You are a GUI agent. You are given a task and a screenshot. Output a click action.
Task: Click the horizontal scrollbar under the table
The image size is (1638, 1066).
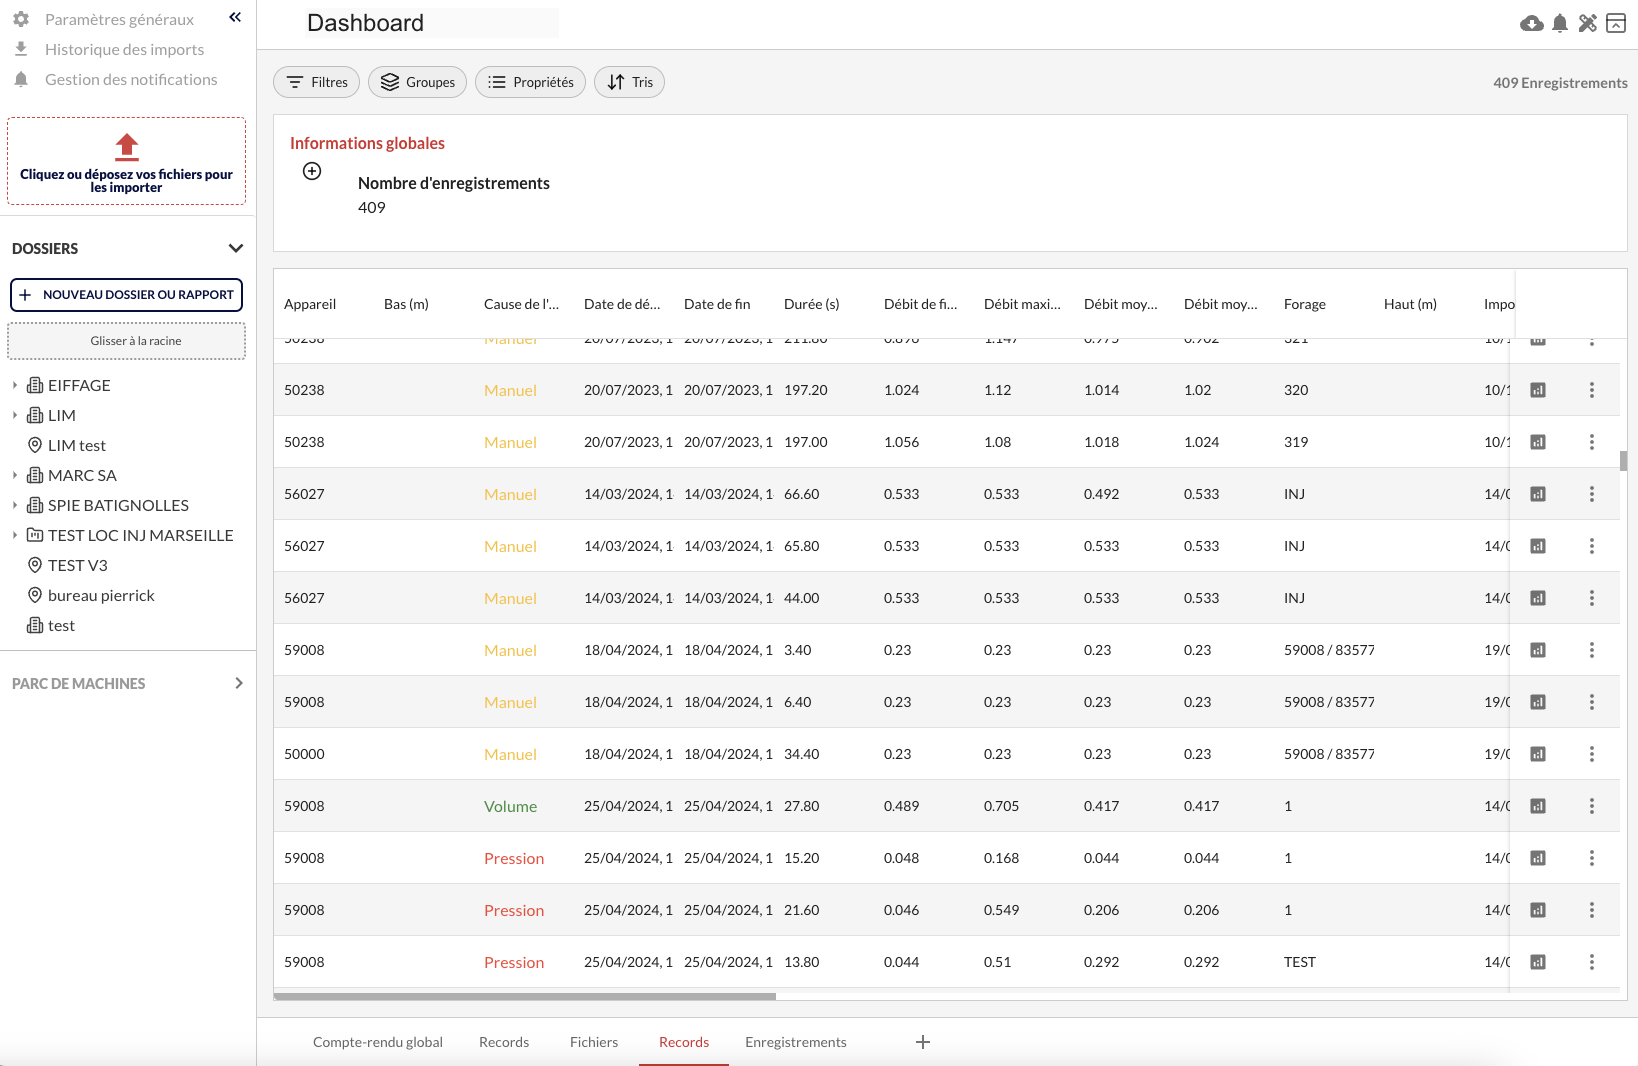(524, 996)
